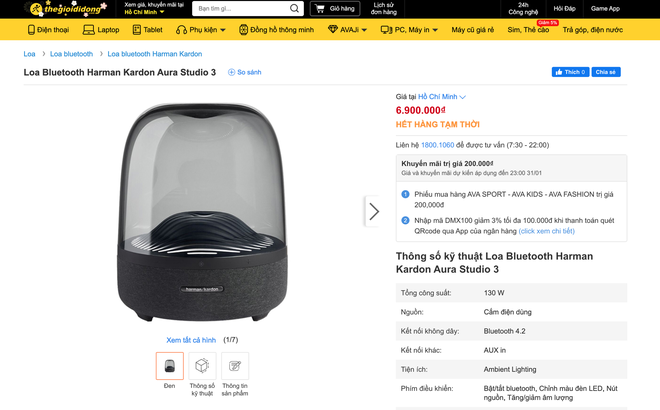The image size is (660, 410).
Task: Change price location Hồ Chí Minh dropdown
Action: (442, 97)
